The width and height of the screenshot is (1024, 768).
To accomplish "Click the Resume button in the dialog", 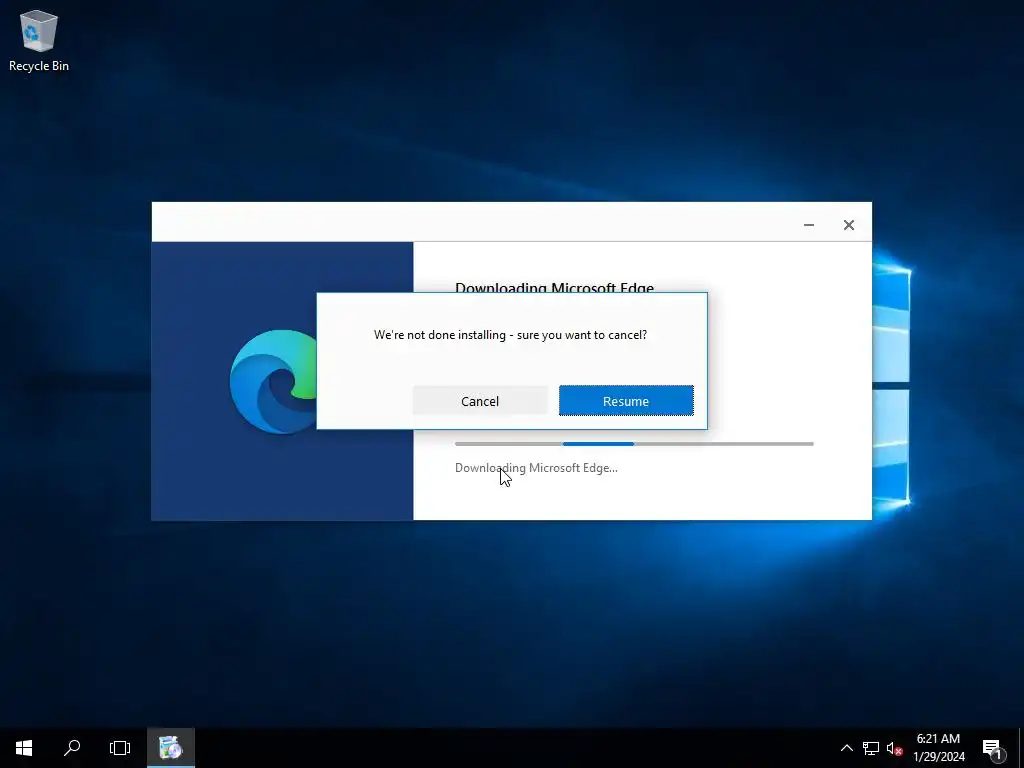I will [626, 400].
